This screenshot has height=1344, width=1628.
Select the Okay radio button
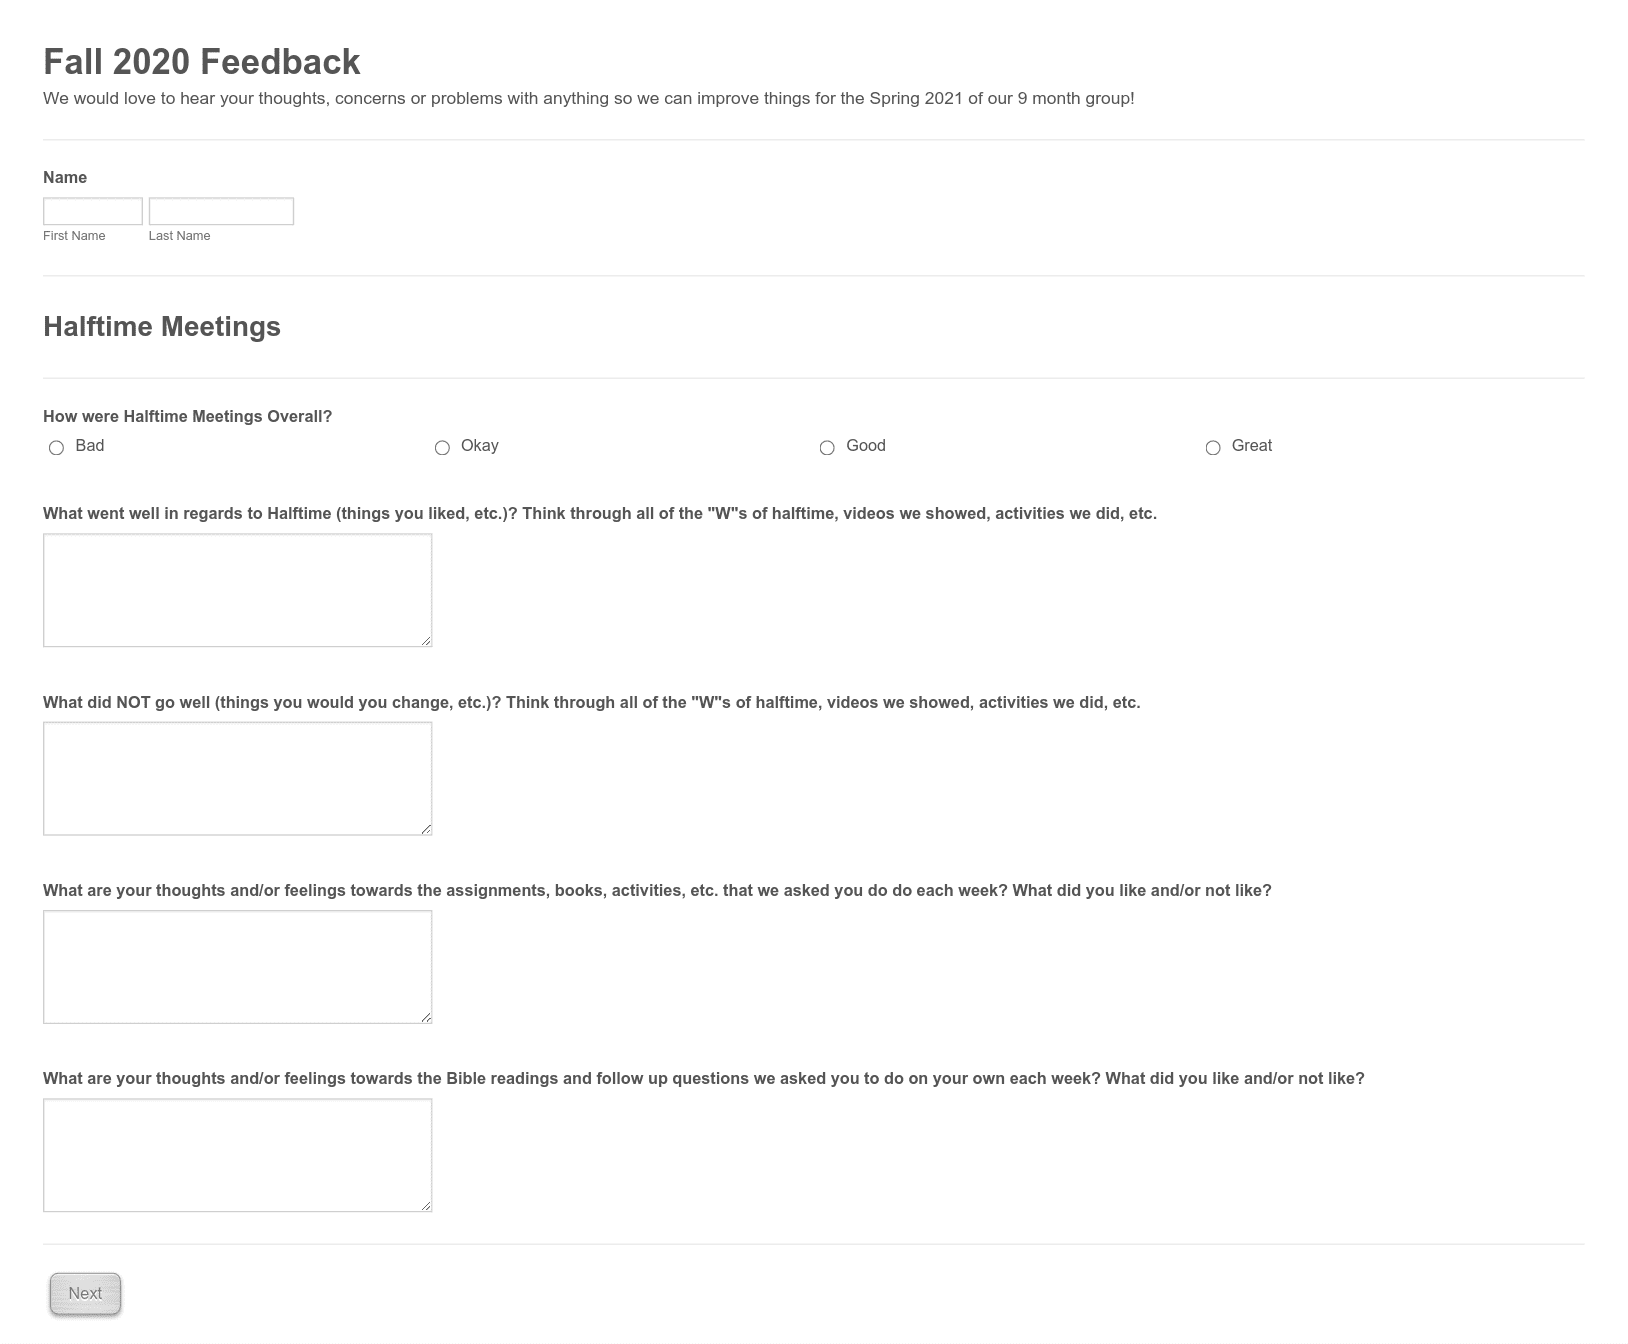(442, 448)
